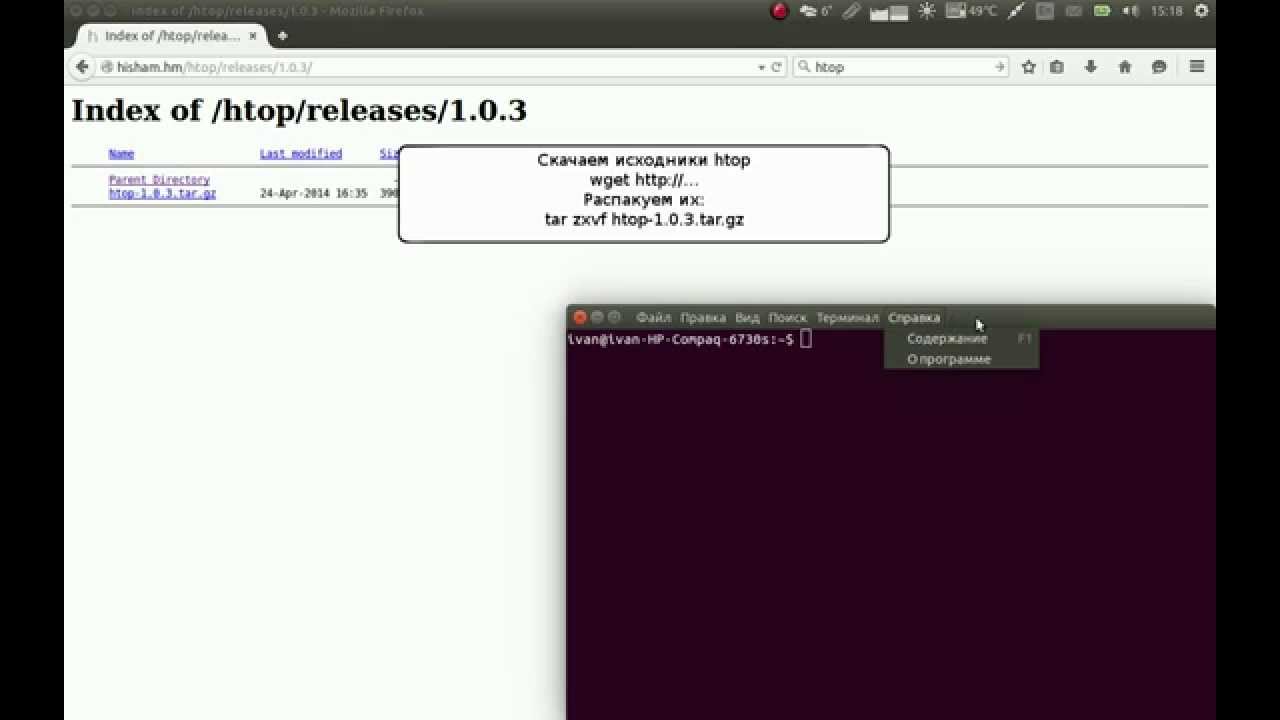Click the htop search field

pos(902,67)
